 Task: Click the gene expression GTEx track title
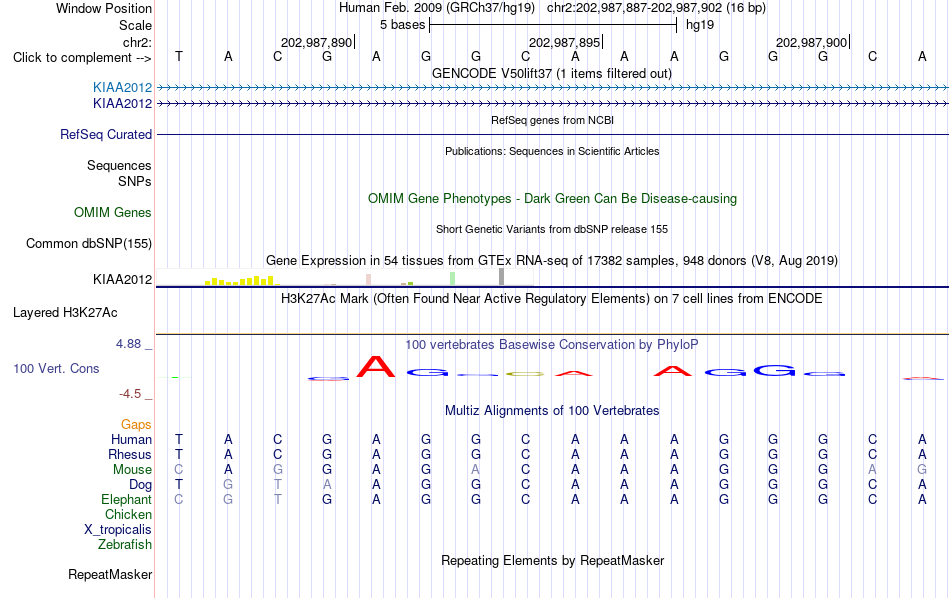click(x=552, y=261)
